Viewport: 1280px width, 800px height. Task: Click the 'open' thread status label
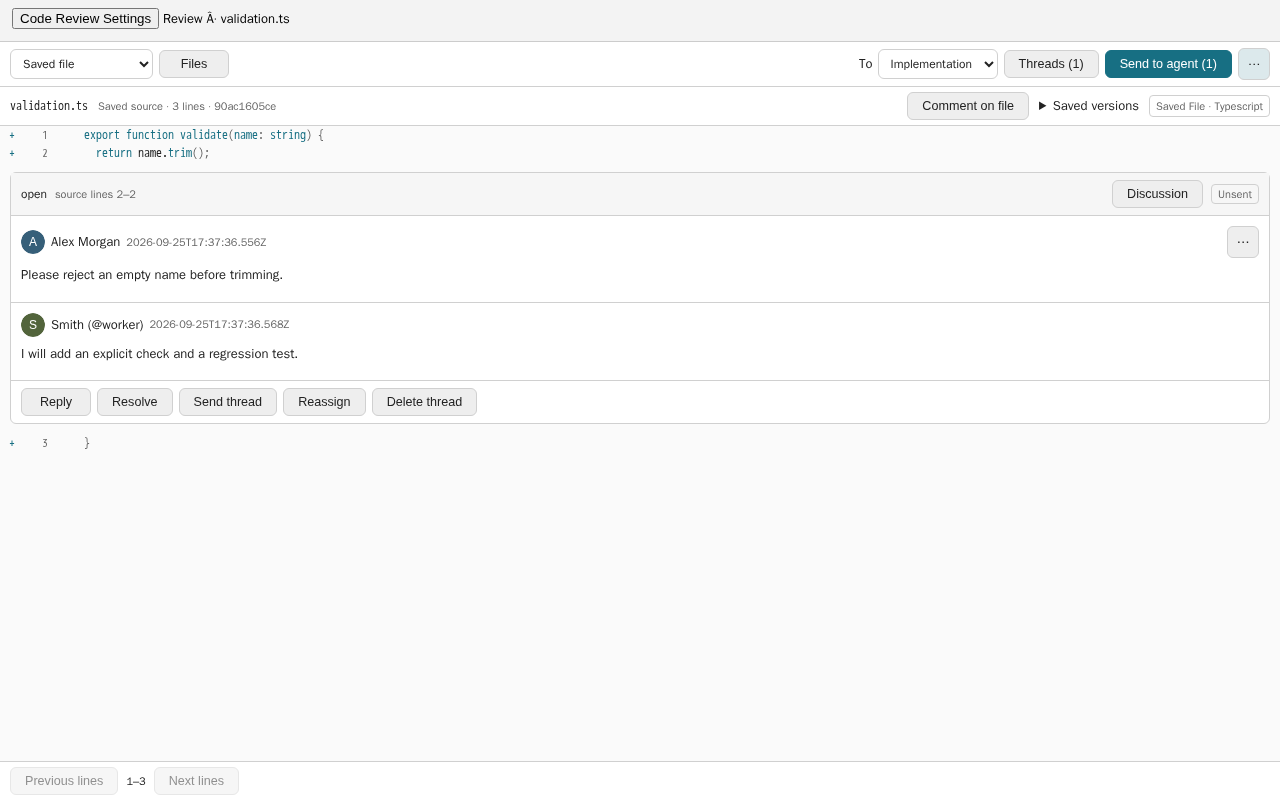tap(34, 194)
